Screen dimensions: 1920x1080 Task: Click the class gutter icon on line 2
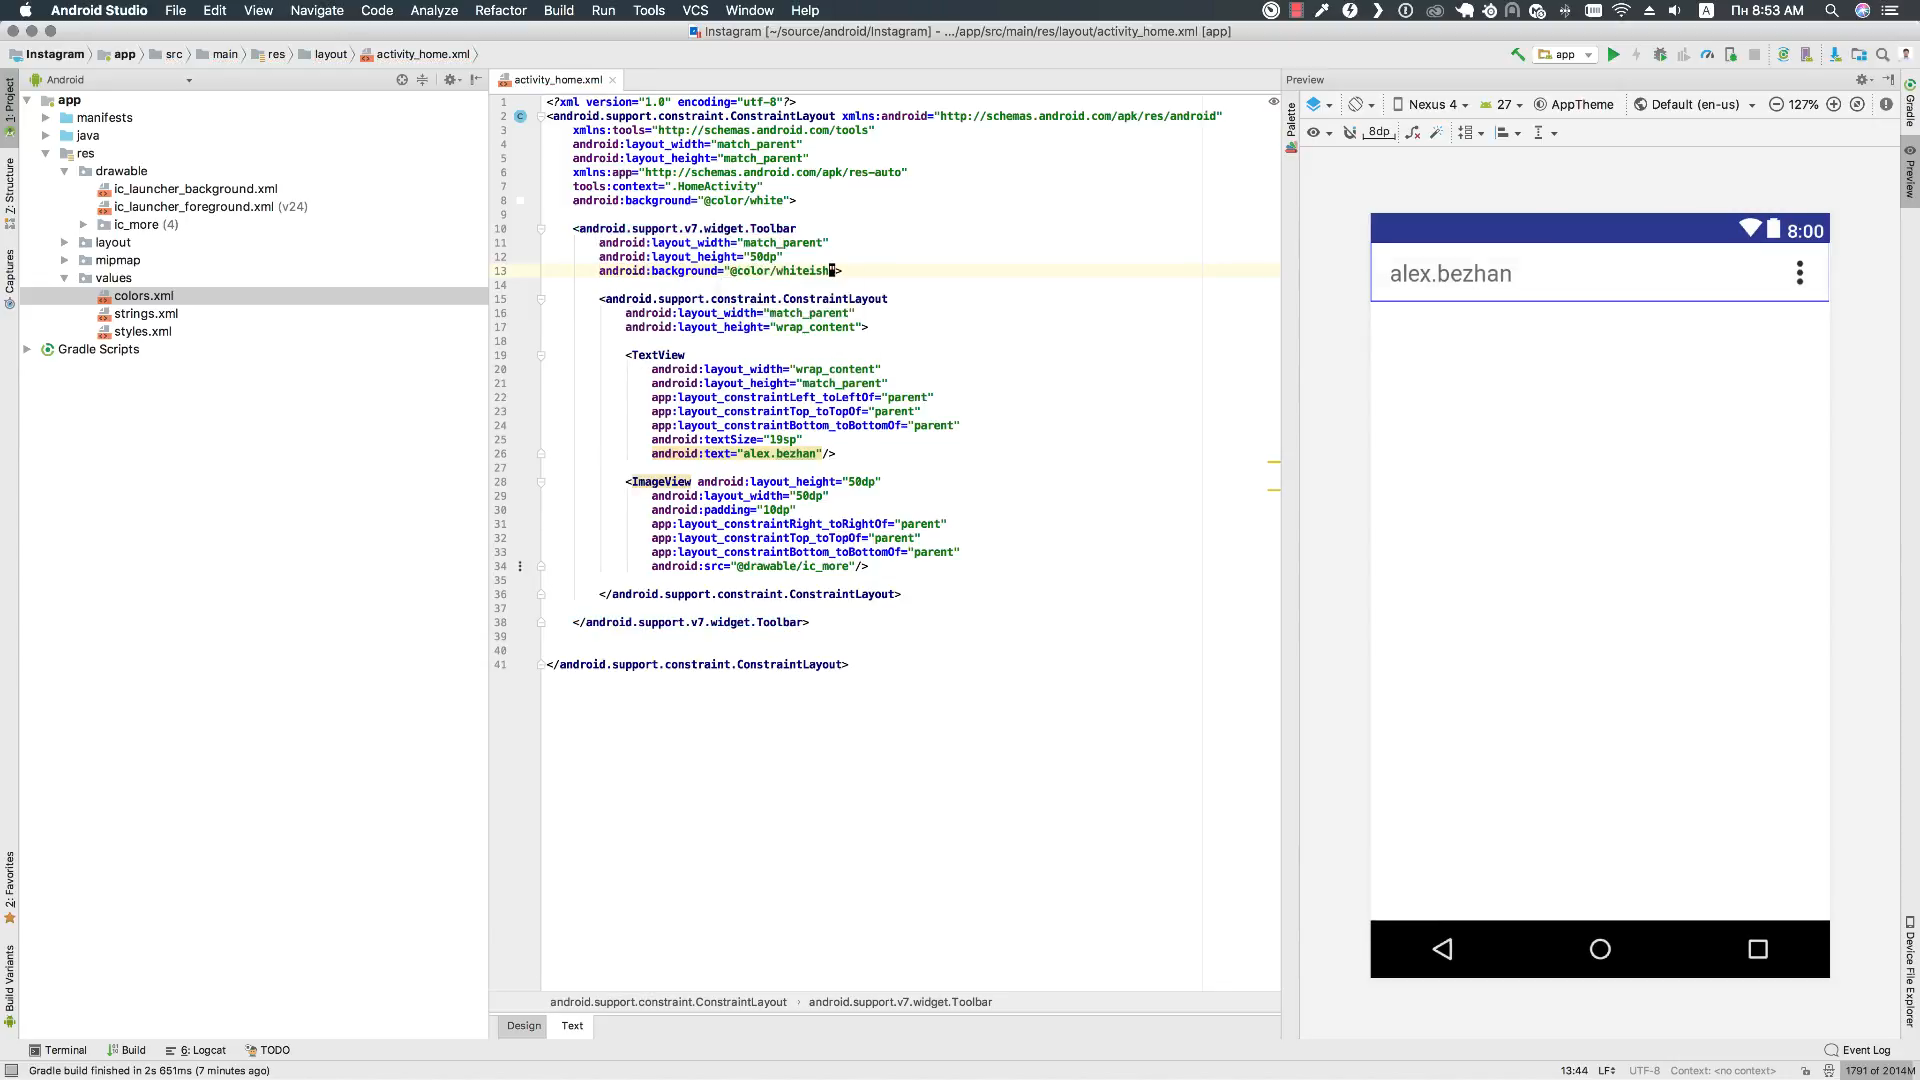coord(520,116)
